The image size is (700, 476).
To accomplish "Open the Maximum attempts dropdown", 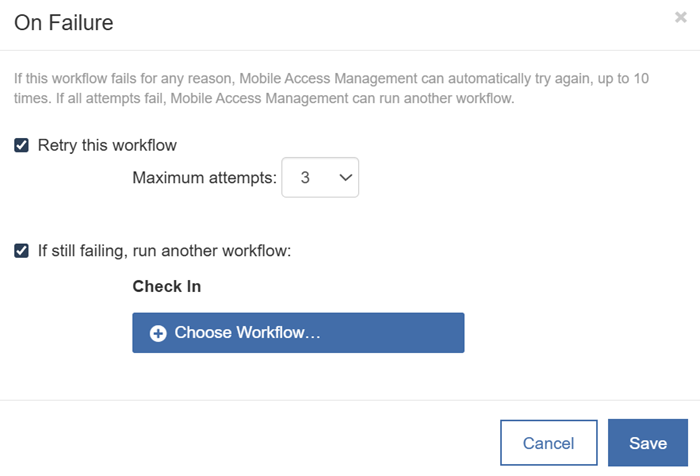I will (x=320, y=177).
